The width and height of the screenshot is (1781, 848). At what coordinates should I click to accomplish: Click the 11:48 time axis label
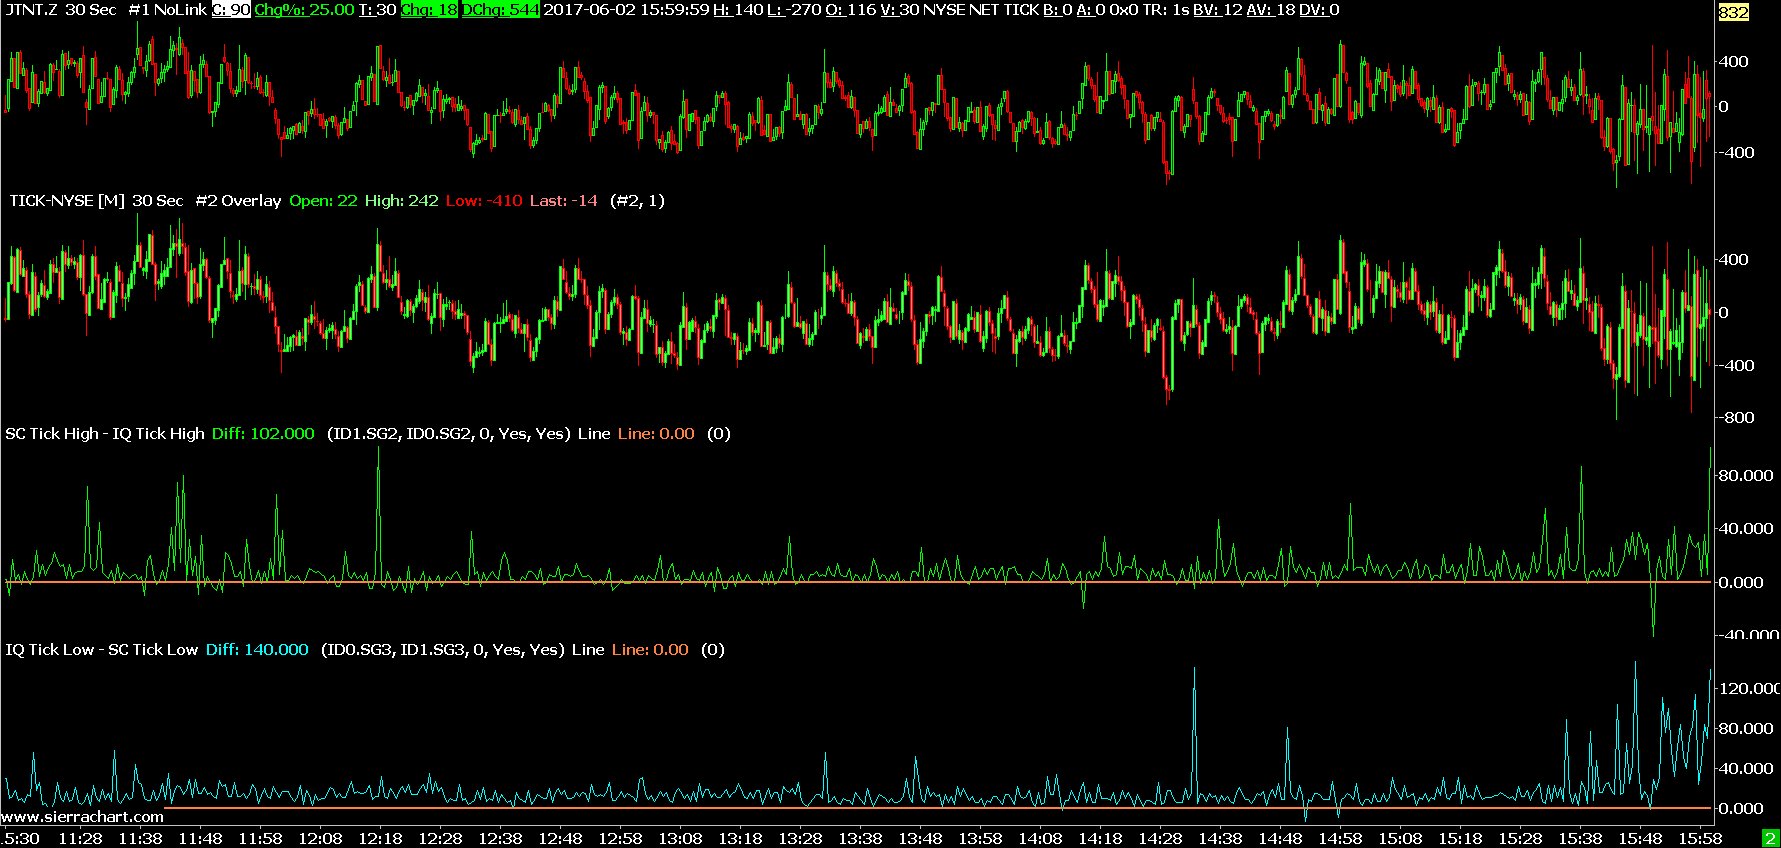pos(200,839)
